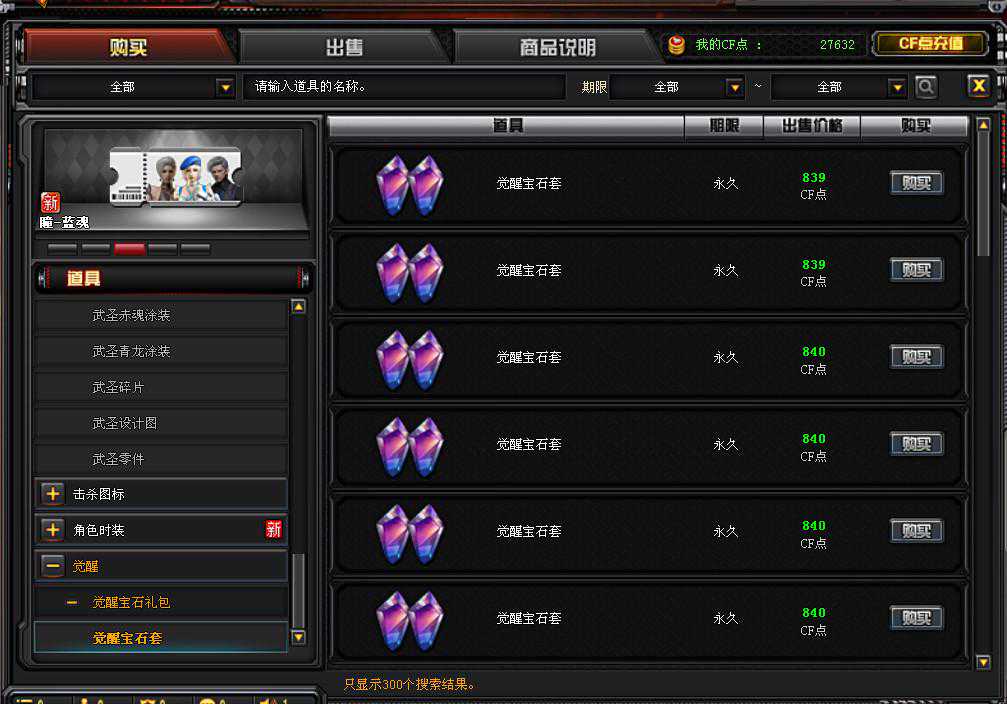The height and width of the screenshot is (704, 1007).
Task: Expand the 击杀图标 category plus icon
Action: [53, 494]
